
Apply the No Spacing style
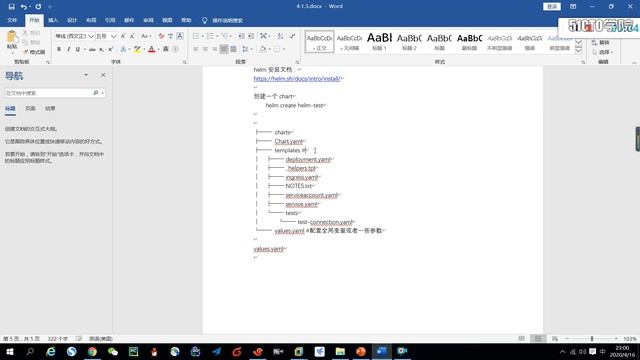coord(349,42)
